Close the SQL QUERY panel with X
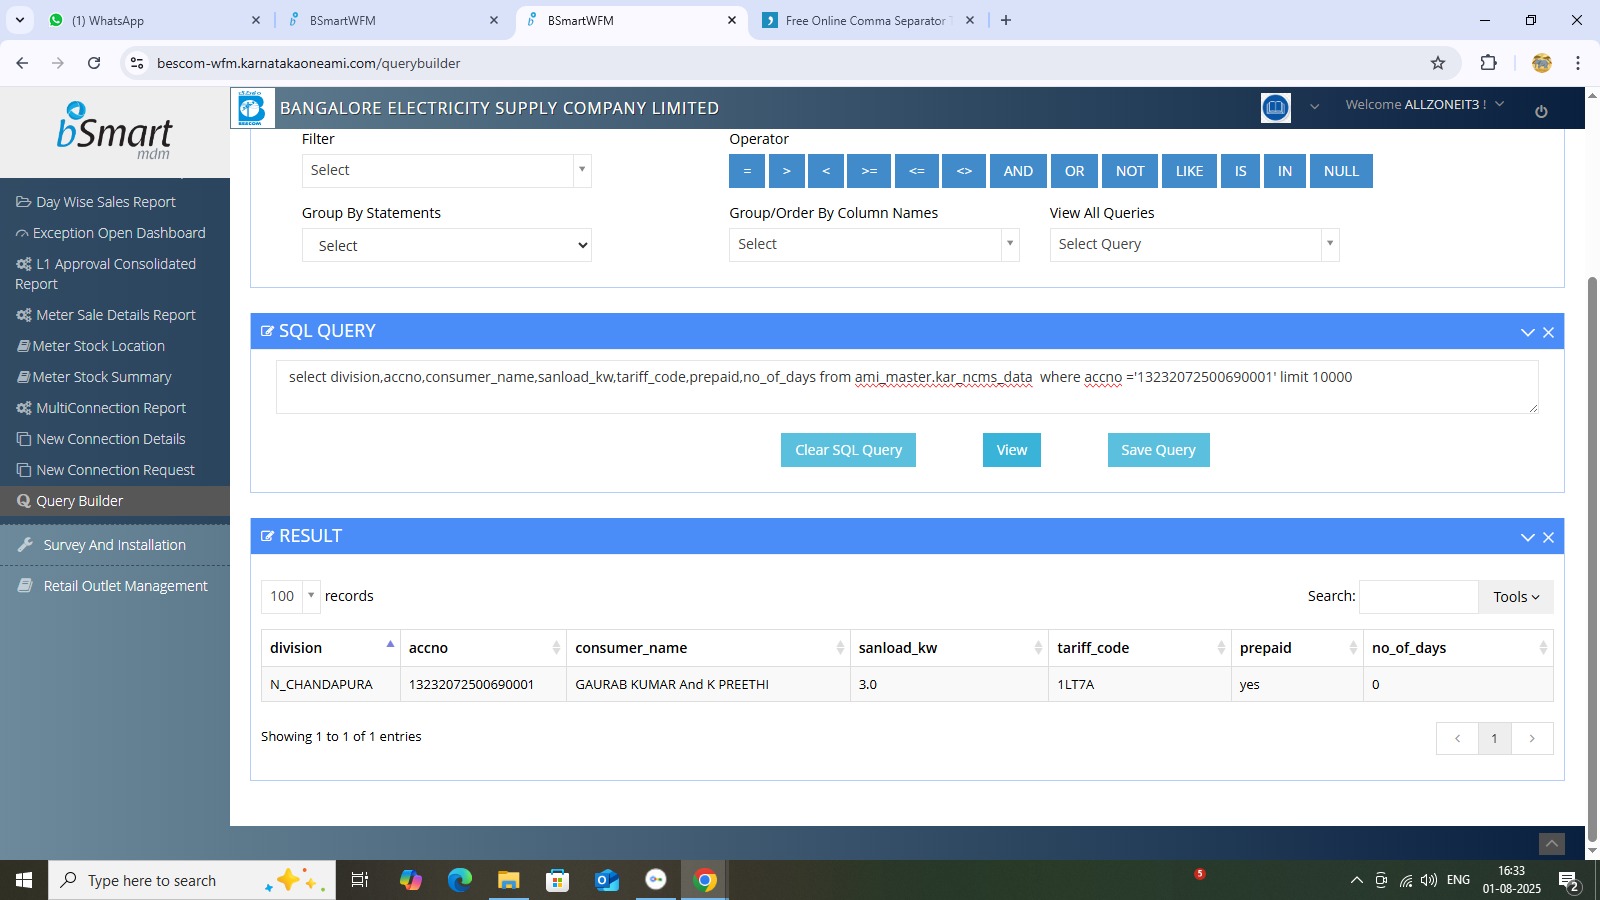This screenshot has width=1600, height=900. coord(1548,332)
